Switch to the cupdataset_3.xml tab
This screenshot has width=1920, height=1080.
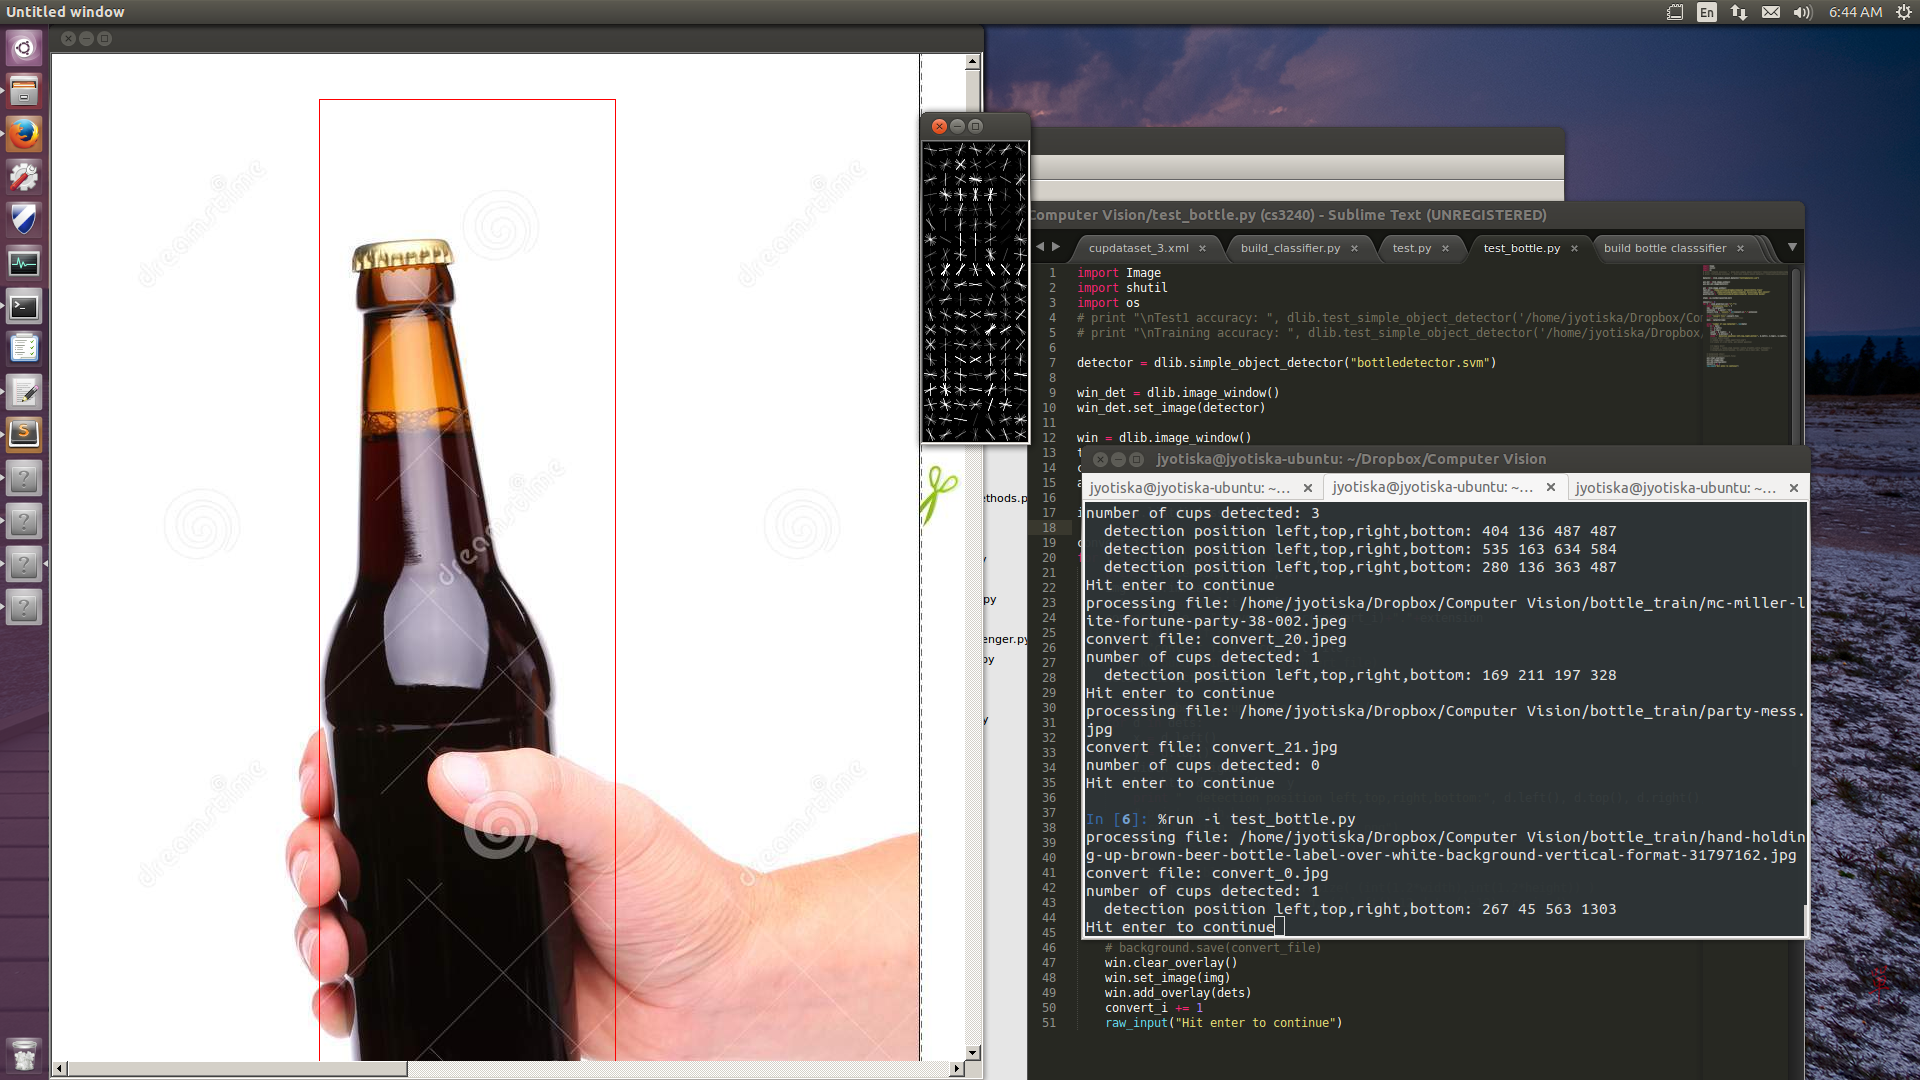(1140, 248)
